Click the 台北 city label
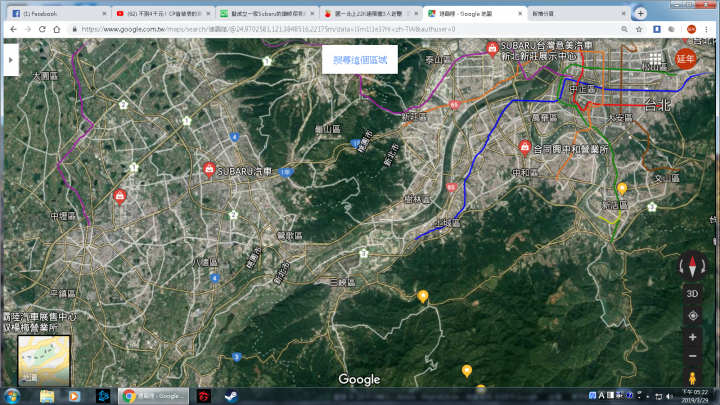This screenshot has width=720, height=405. click(657, 105)
